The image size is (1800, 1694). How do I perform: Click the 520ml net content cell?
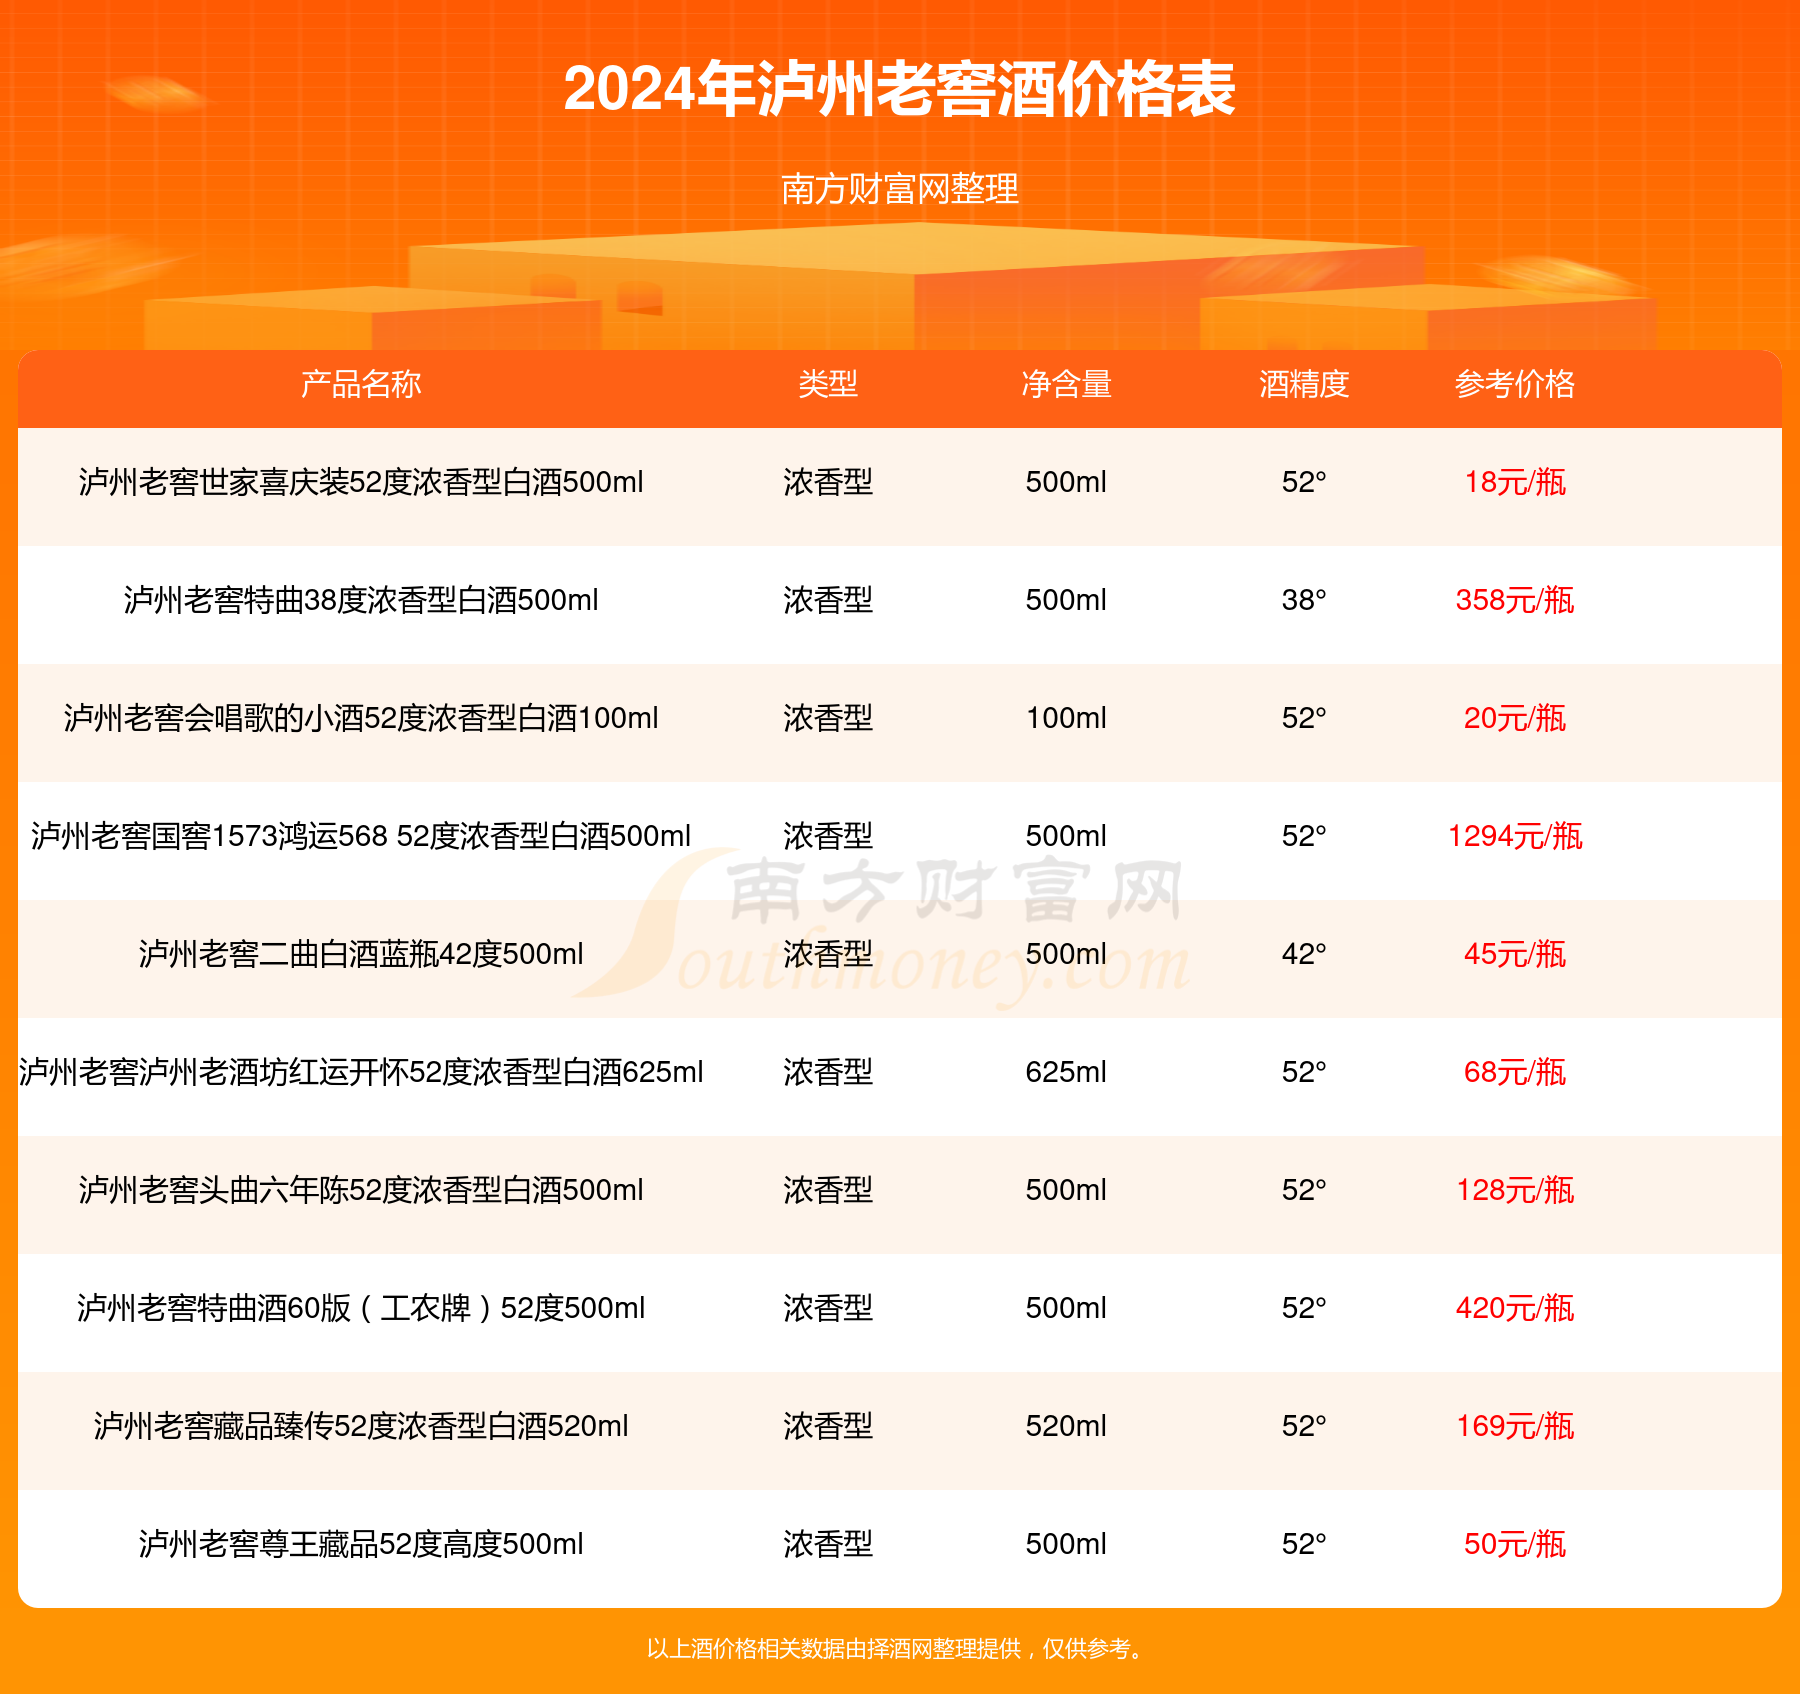[1066, 1426]
